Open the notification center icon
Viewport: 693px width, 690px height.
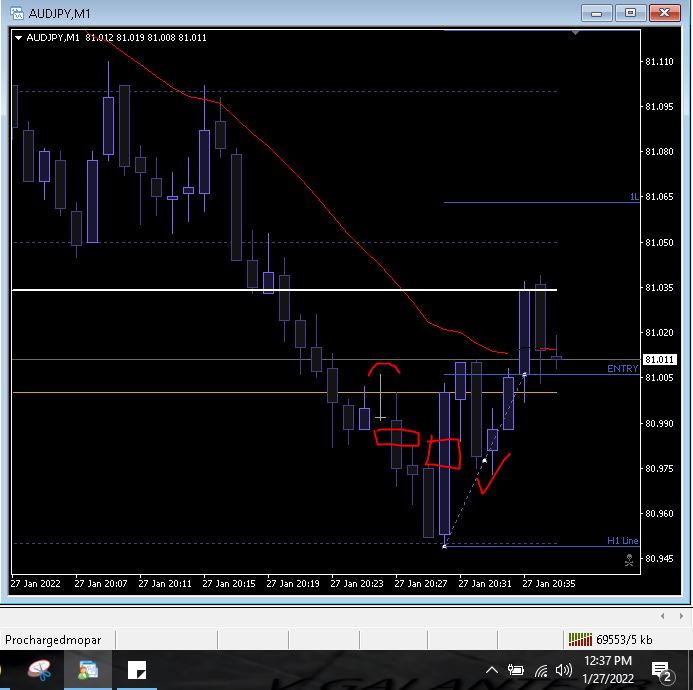pyautogui.click(x=662, y=671)
